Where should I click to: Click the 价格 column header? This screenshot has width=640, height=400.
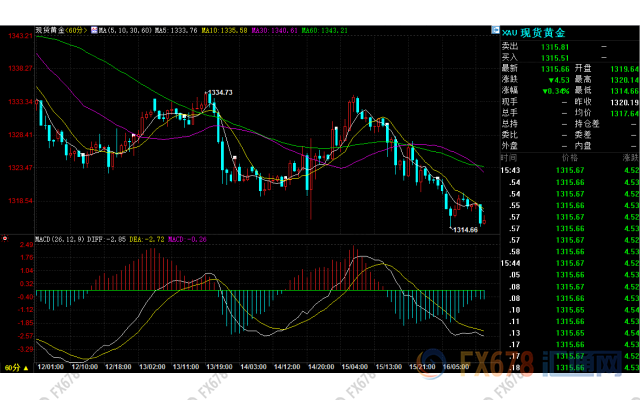coord(570,158)
